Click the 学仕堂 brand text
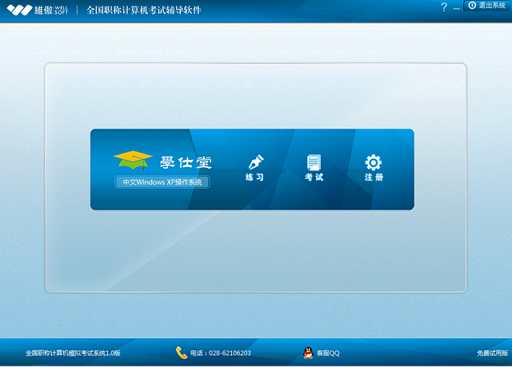This screenshot has height=367, width=512. (186, 162)
